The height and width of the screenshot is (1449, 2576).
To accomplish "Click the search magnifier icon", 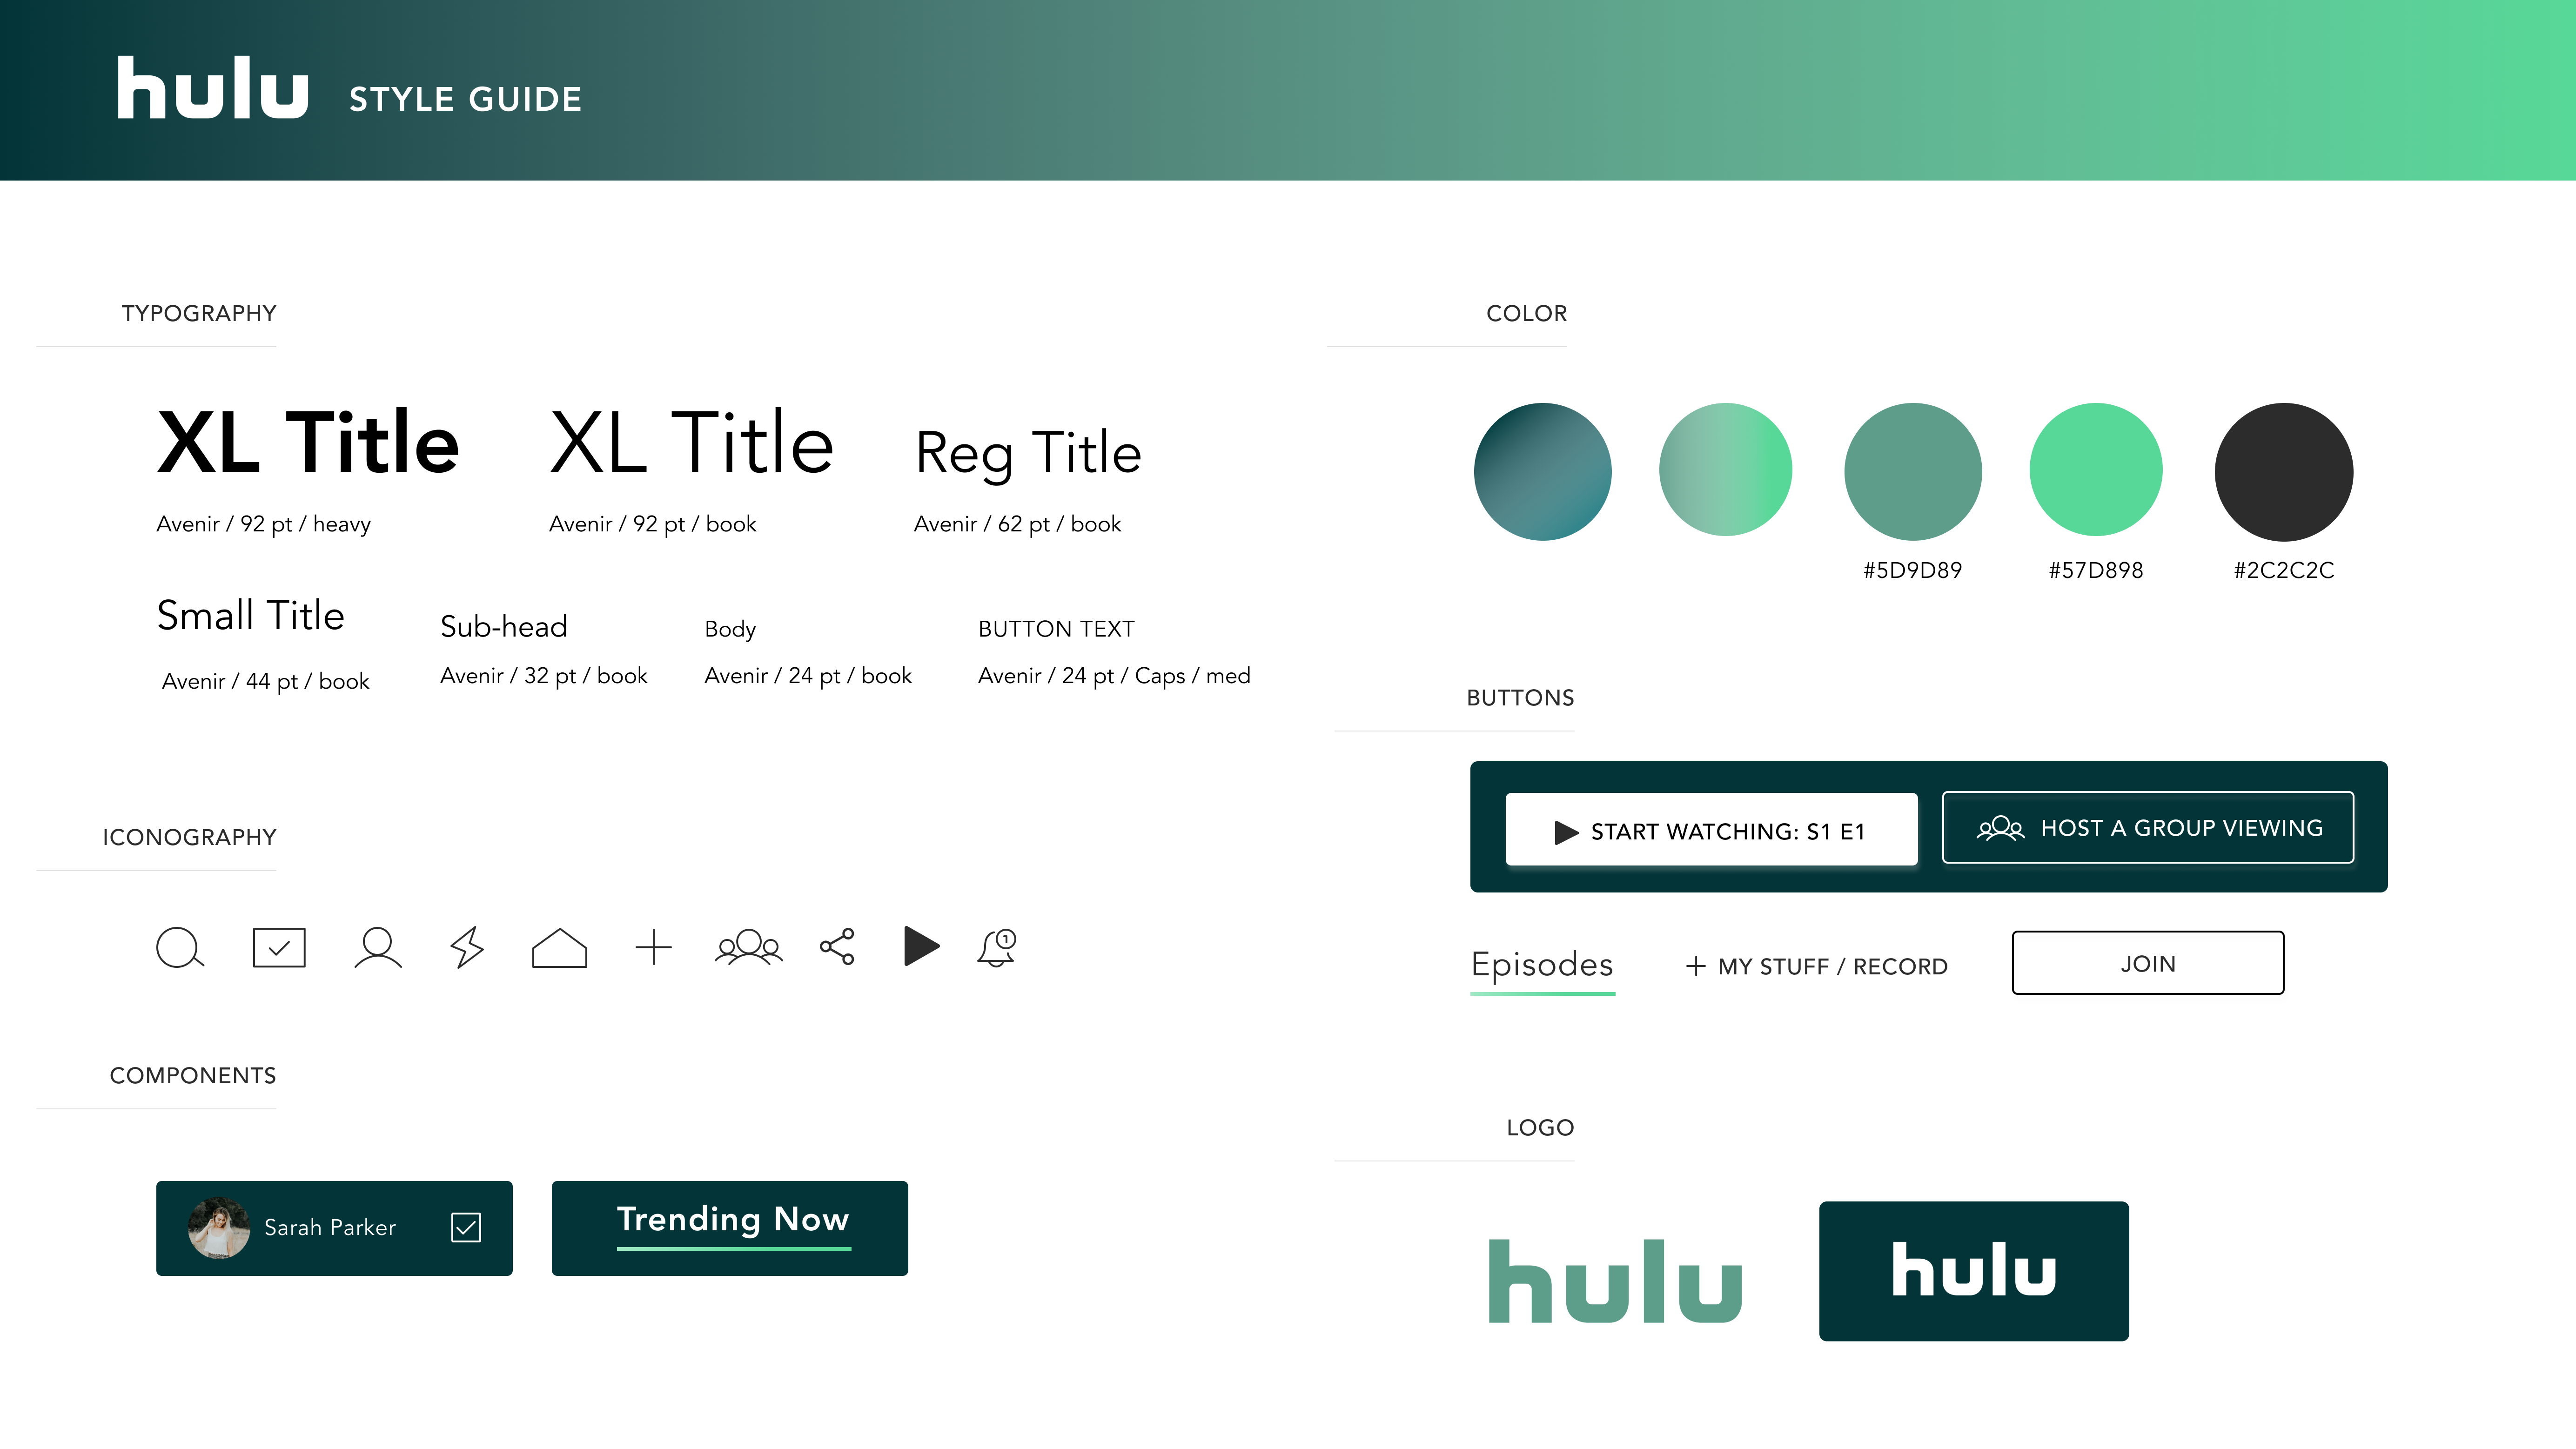I will pos(180,947).
